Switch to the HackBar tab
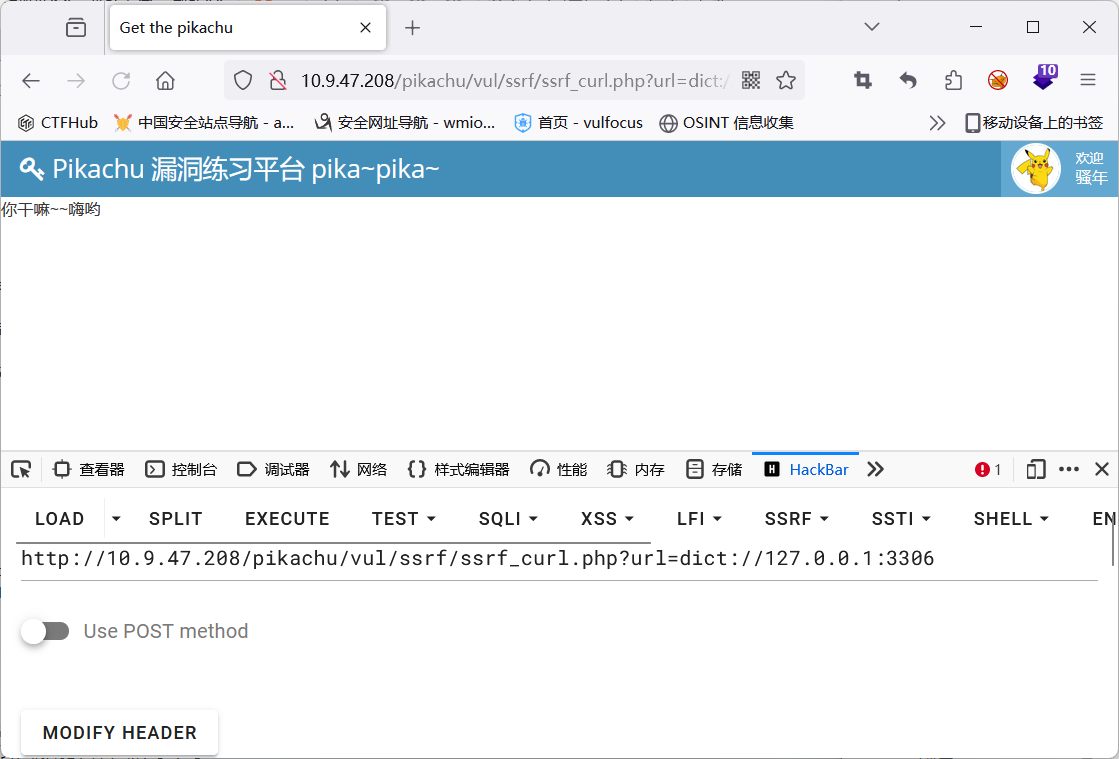This screenshot has width=1119, height=759. 805,468
